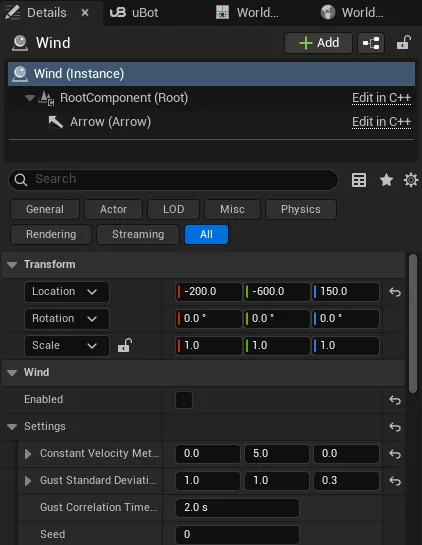The width and height of the screenshot is (422, 545).
Task: Click Rotation X field 0.0°
Action: click(209, 319)
